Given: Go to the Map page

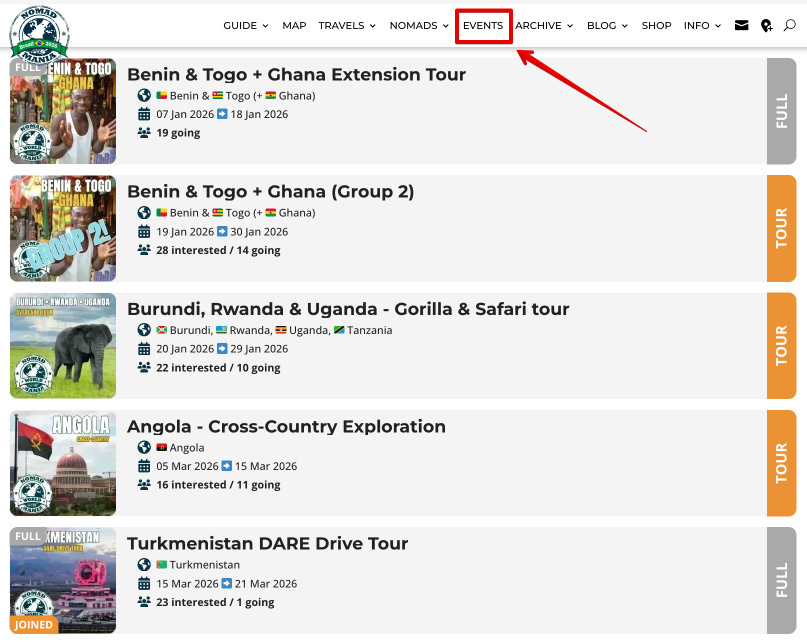Looking at the screenshot, I should [294, 26].
